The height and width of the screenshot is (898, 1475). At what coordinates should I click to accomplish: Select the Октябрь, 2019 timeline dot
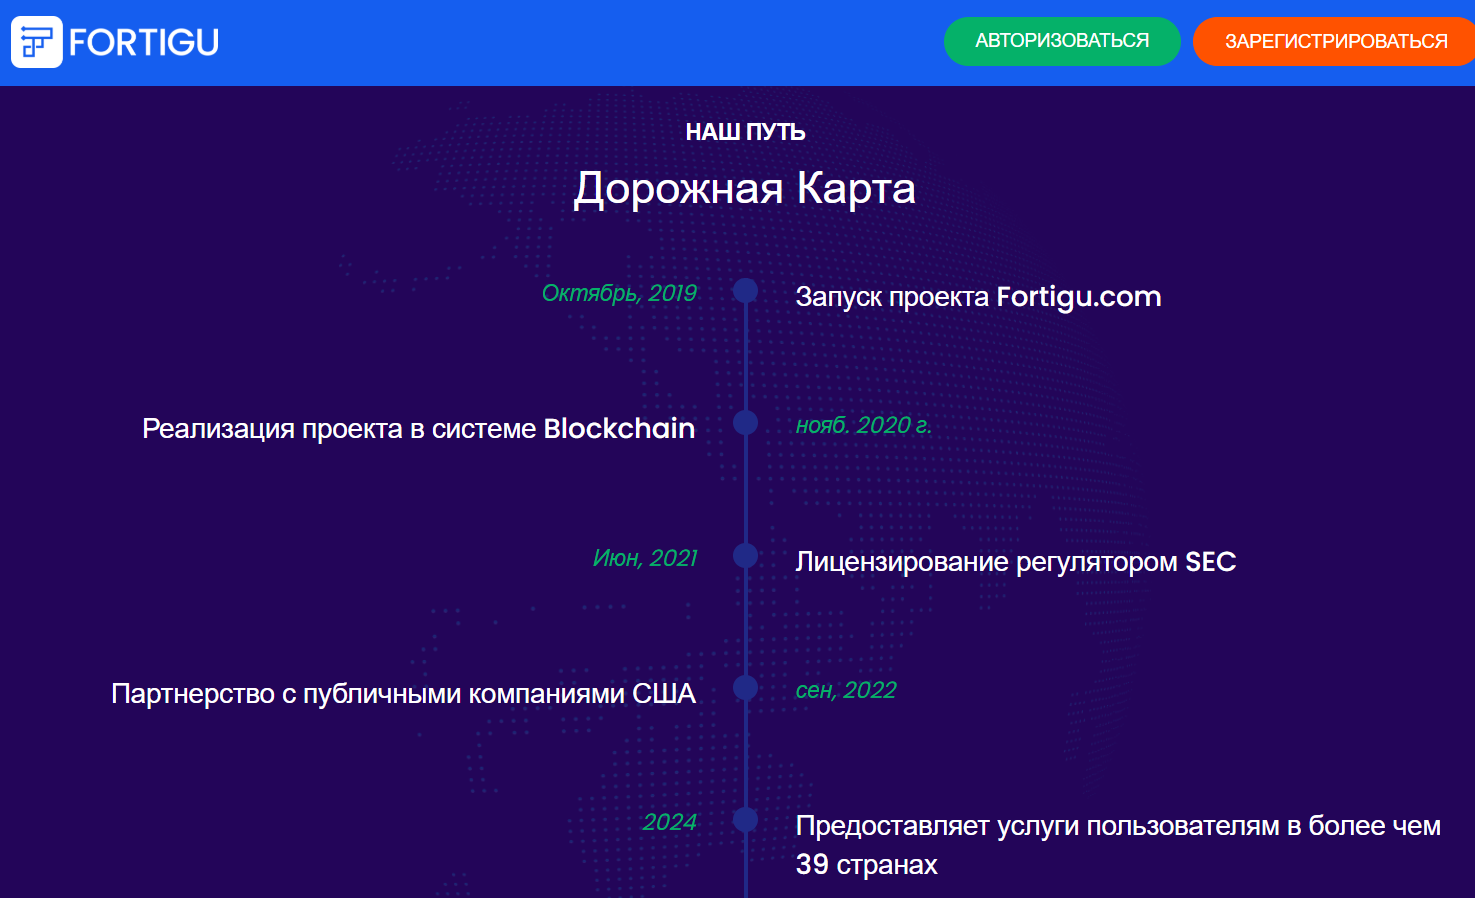tap(745, 291)
